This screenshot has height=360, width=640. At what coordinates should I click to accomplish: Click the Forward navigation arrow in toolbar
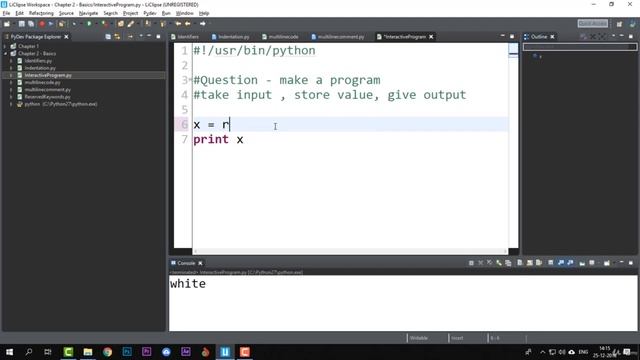coord(202,24)
